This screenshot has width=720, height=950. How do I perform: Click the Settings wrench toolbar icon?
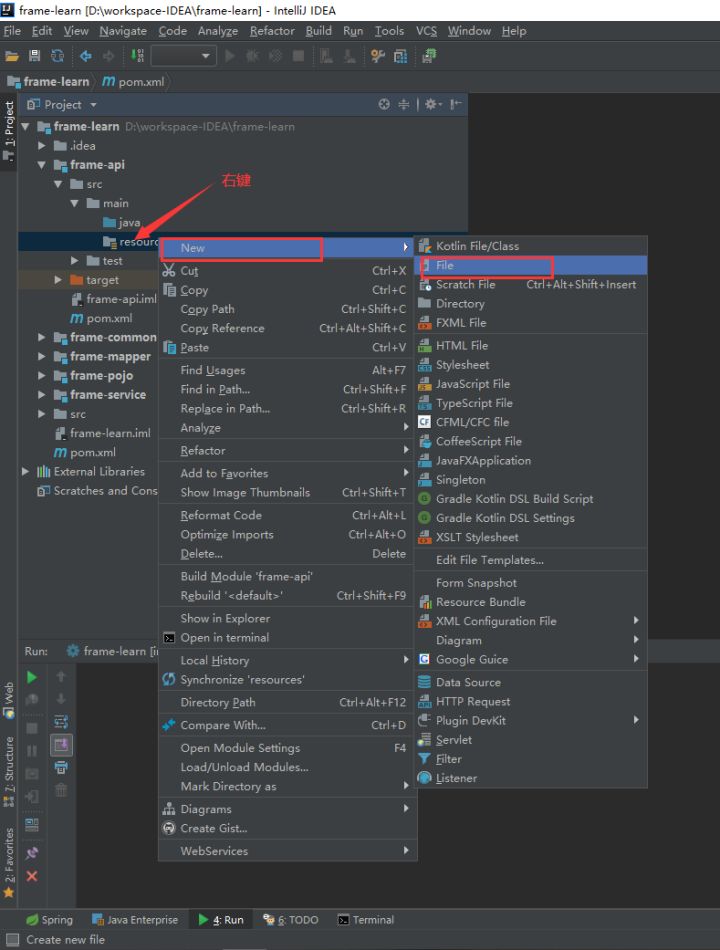click(x=378, y=56)
